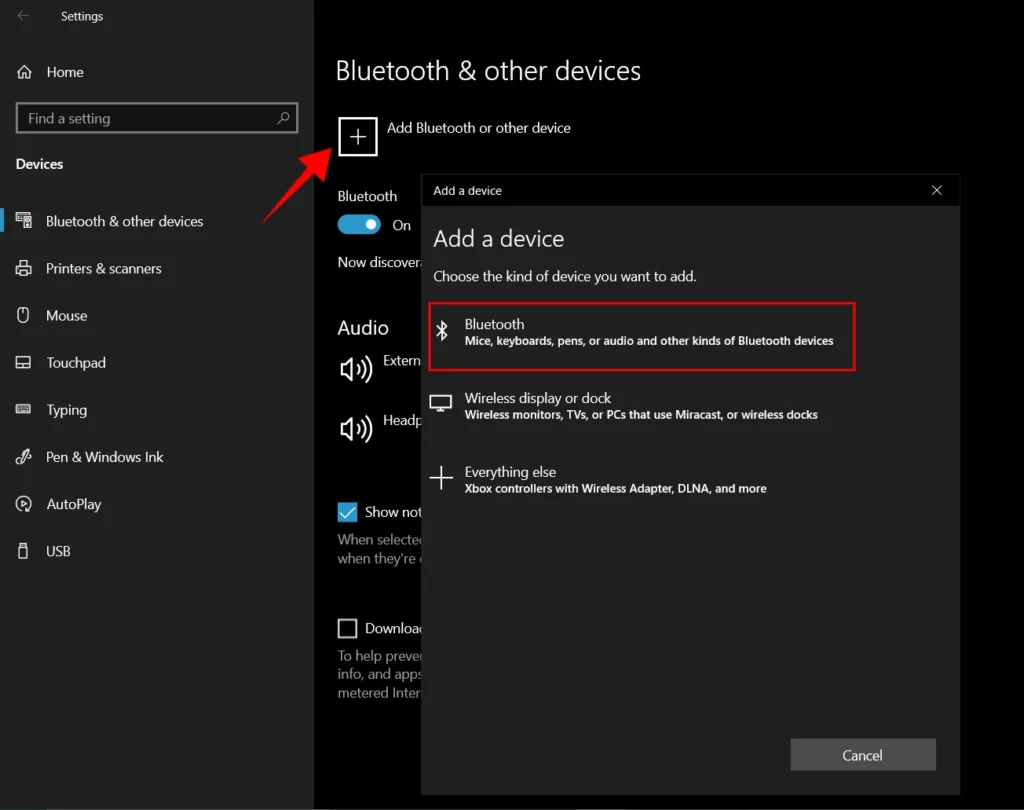Click the Everything else plus icon
1024x810 pixels.
click(x=441, y=478)
